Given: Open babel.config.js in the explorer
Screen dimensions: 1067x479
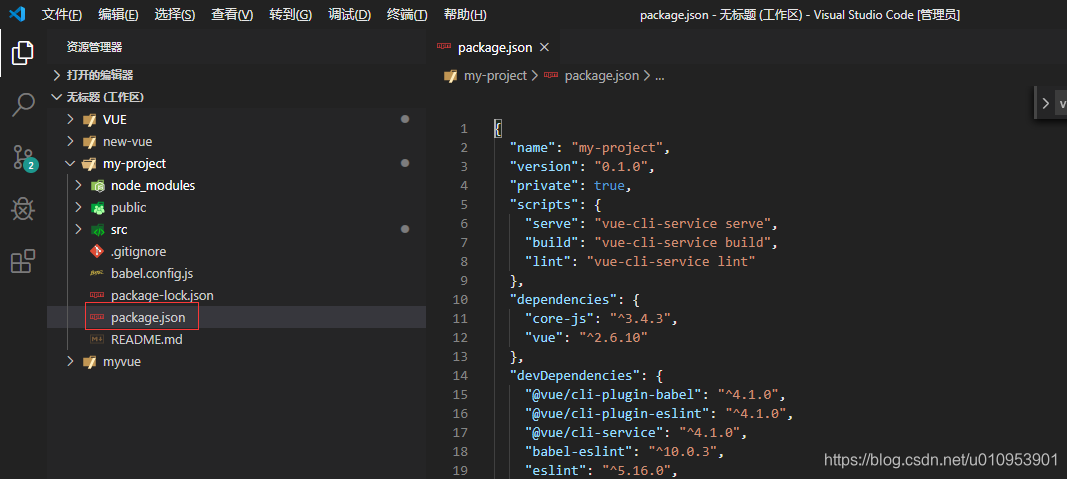Looking at the screenshot, I should tap(152, 274).
